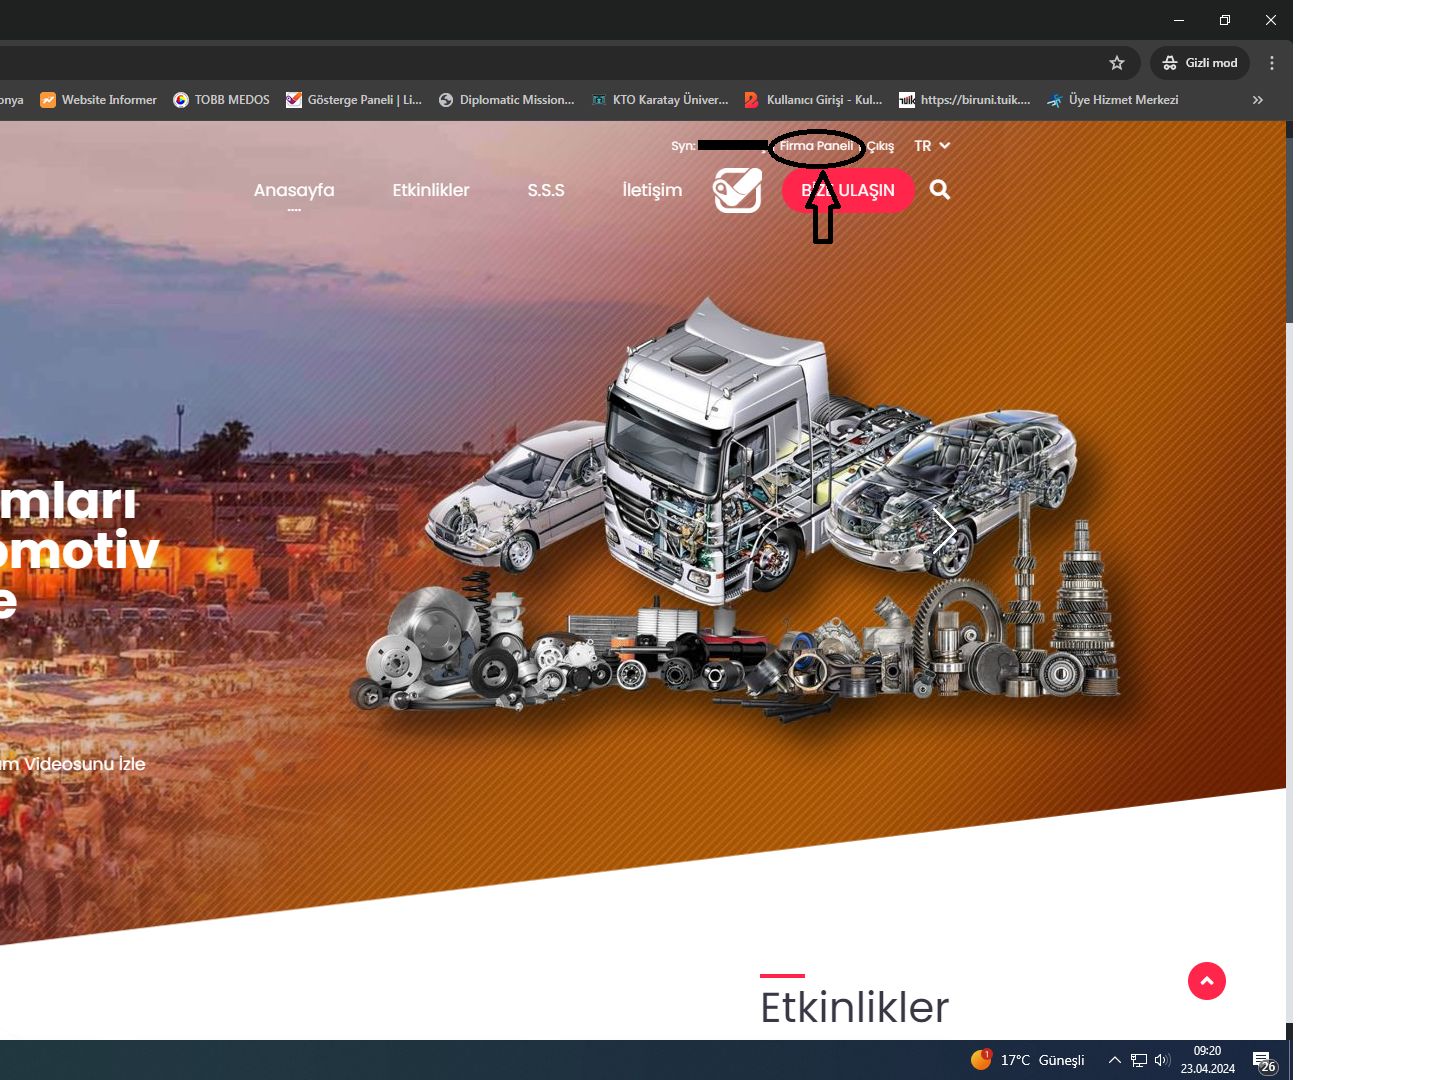Screen dimensions: 1440x1080
Task: Open the TOBB MEDOS bookmark
Action: (x=222, y=100)
